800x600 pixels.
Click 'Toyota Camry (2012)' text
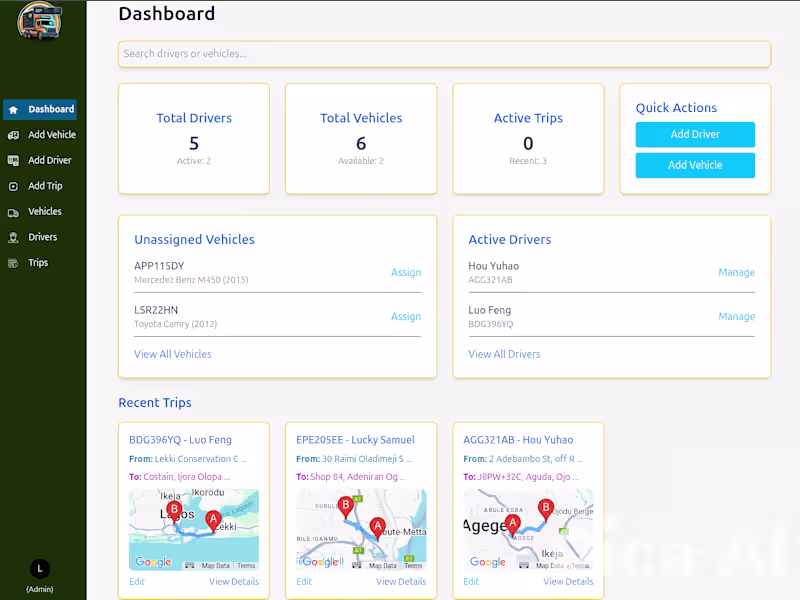click(176, 324)
